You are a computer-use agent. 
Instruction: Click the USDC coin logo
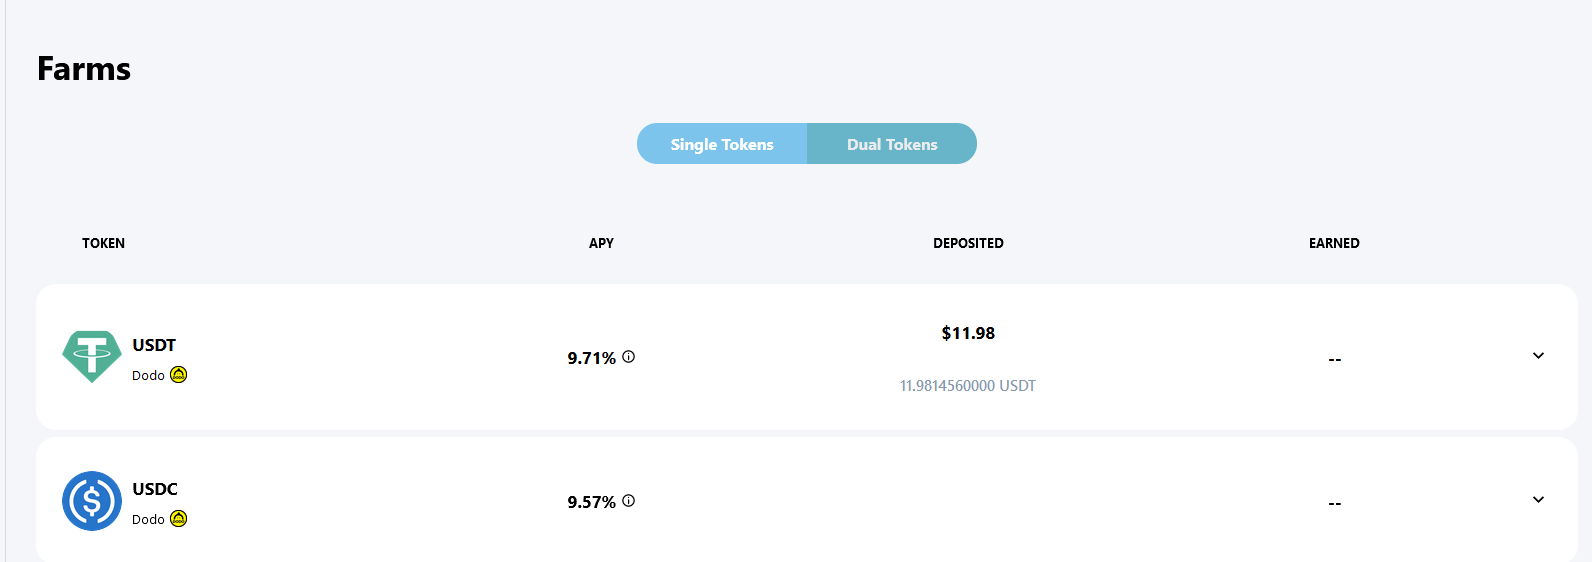(x=92, y=501)
